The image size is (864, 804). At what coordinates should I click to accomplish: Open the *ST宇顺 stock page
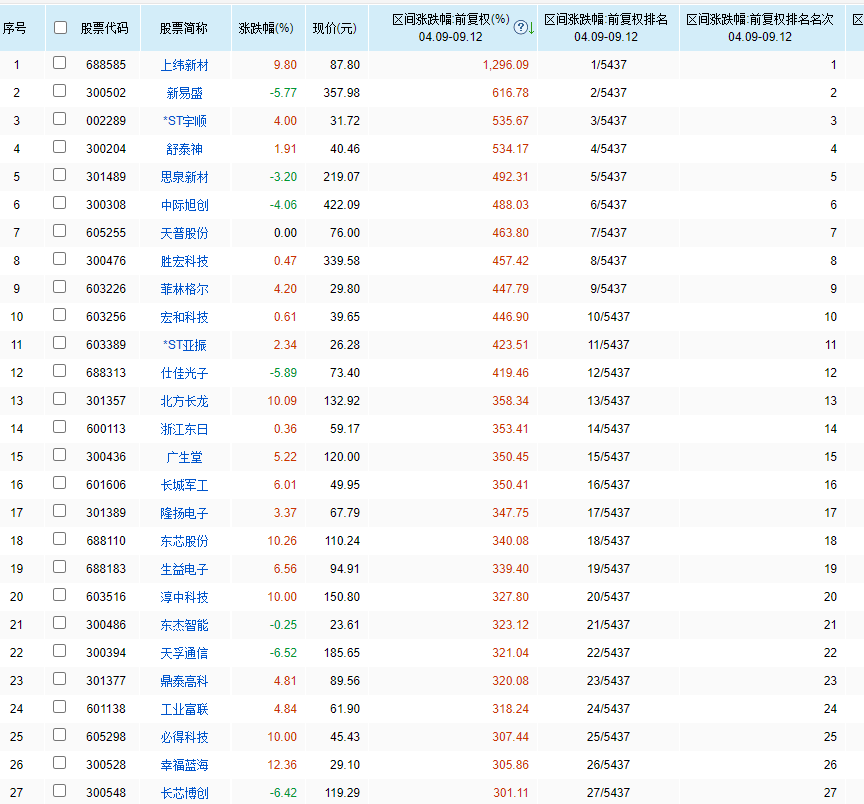tap(185, 121)
